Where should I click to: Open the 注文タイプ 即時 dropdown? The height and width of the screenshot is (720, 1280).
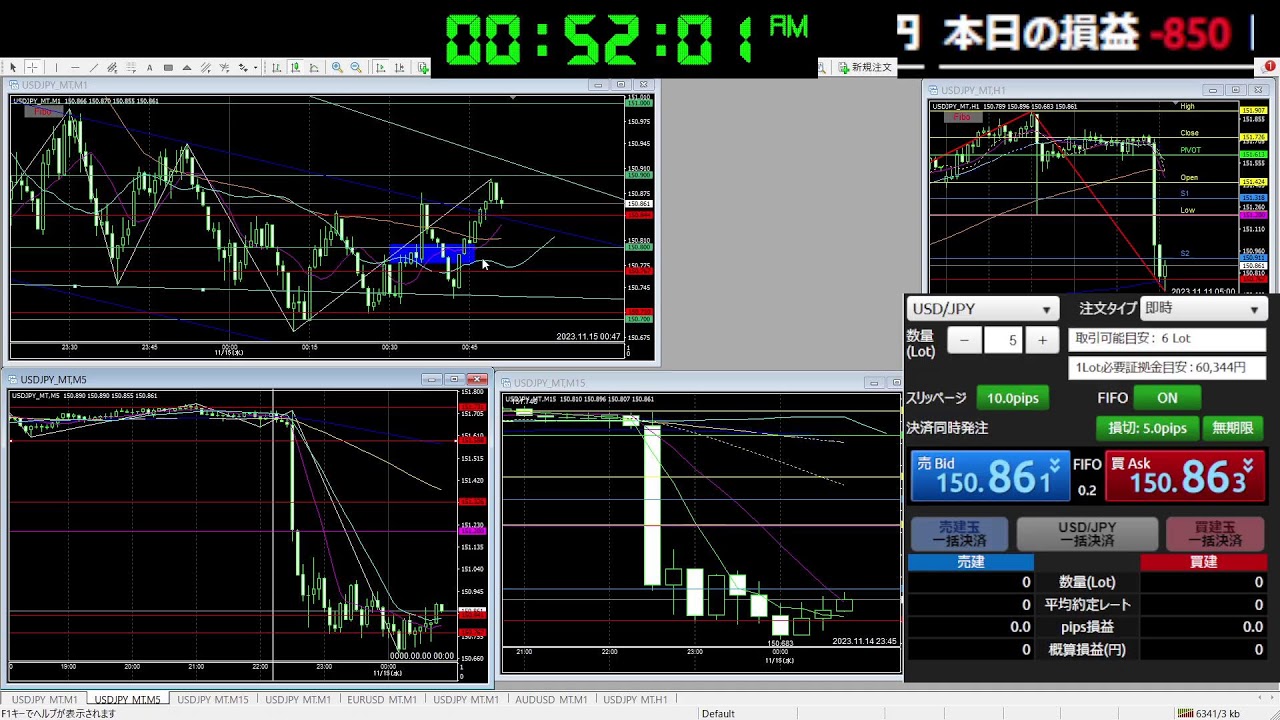(x=1201, y=309)
